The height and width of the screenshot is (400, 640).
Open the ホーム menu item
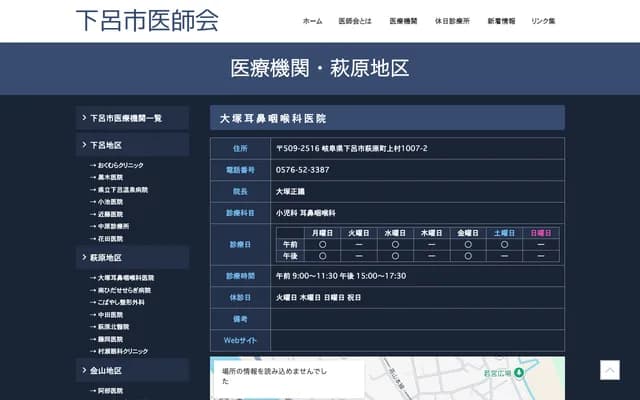(x=312, y=21)
